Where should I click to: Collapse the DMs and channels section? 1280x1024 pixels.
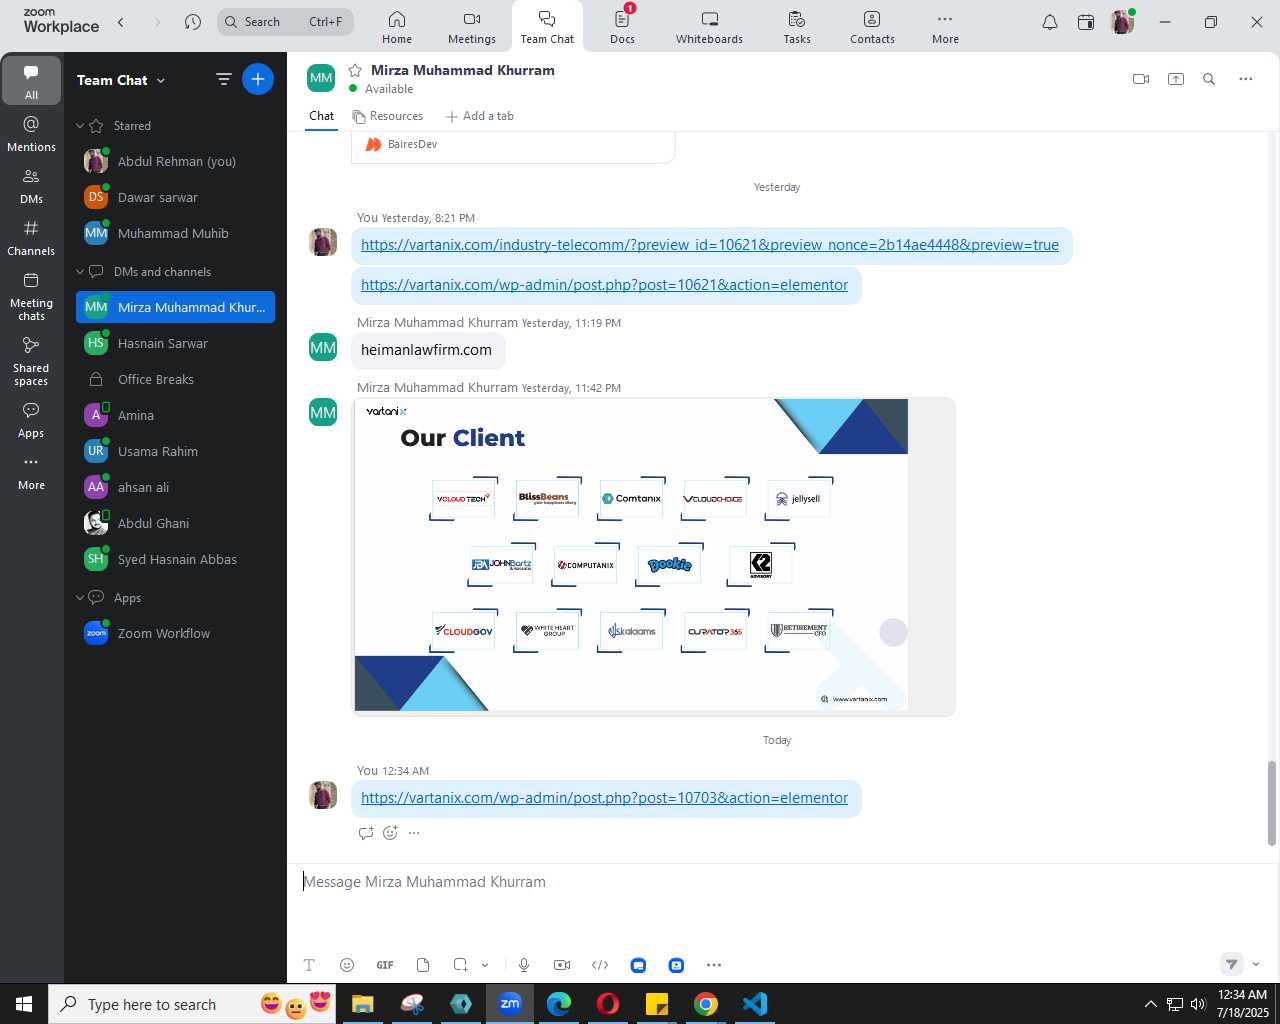tap(80, 272)
